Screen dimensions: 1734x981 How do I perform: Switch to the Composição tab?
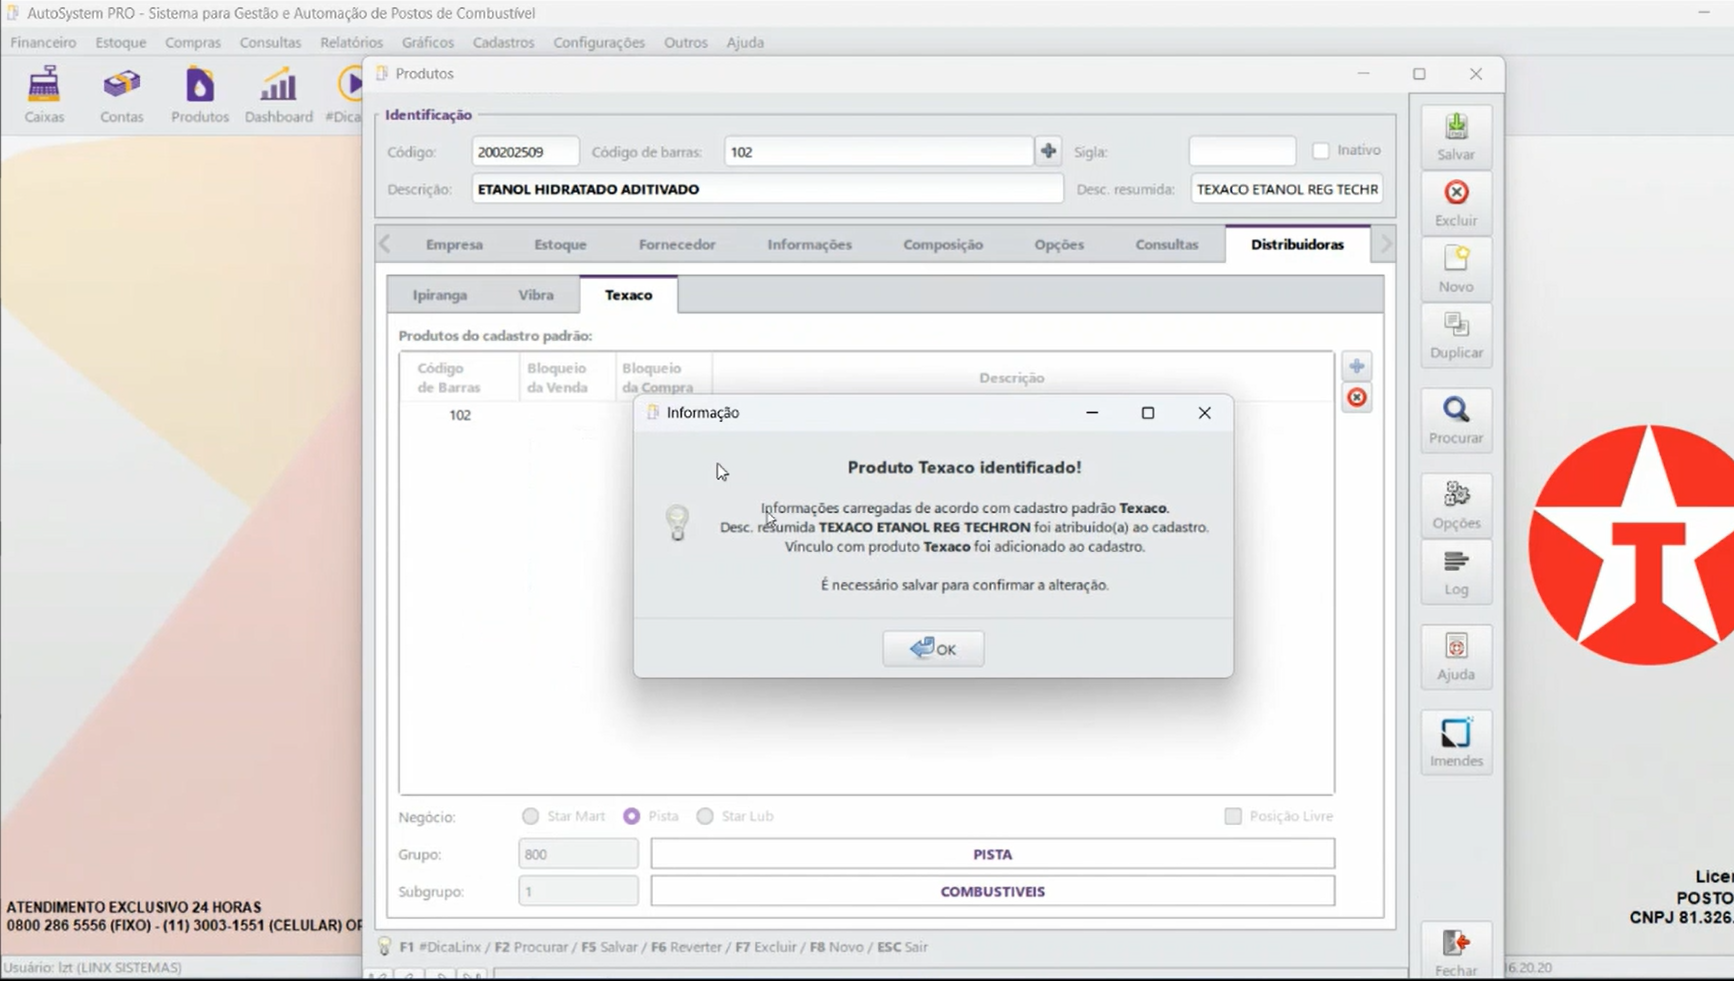point(943,244)
